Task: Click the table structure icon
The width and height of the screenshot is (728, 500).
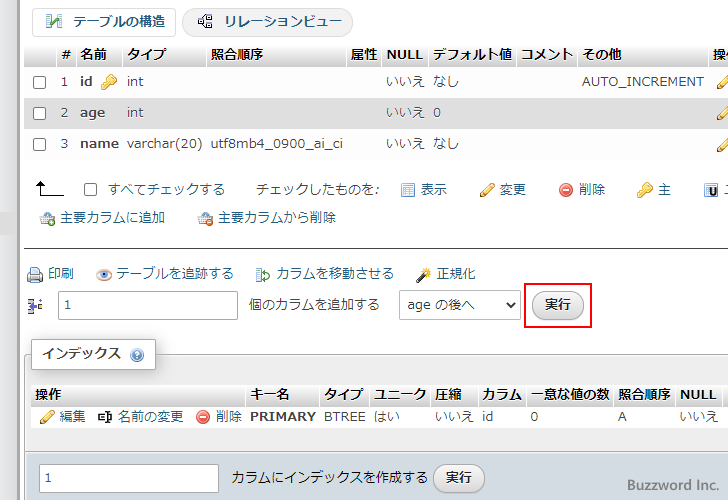Action: (x=53, y=21)
